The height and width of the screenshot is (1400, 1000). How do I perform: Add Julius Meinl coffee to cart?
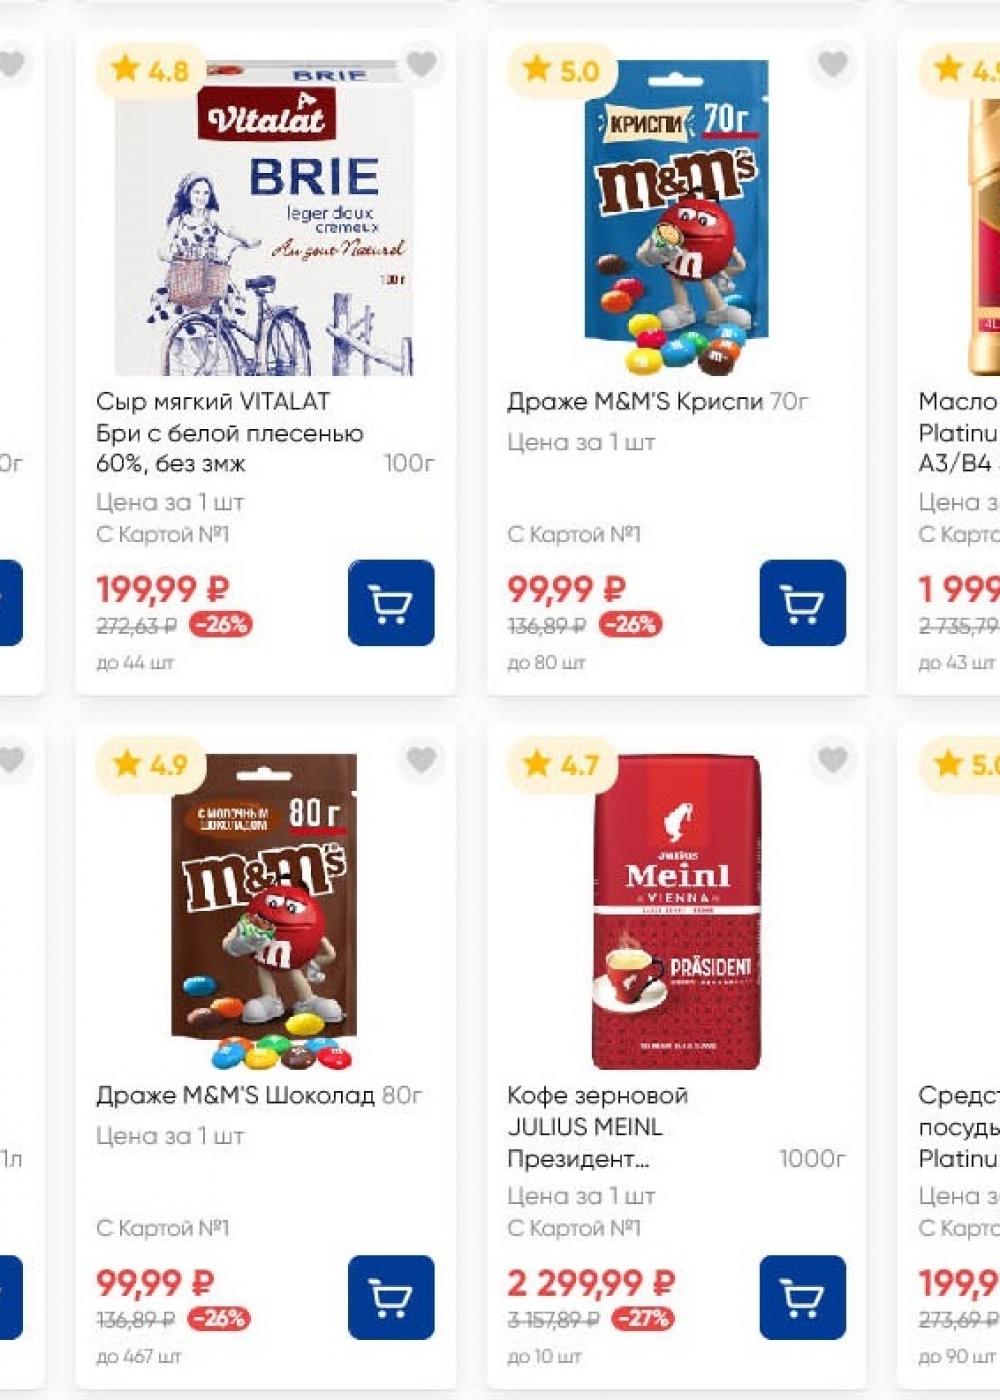tap(802, 1297)
